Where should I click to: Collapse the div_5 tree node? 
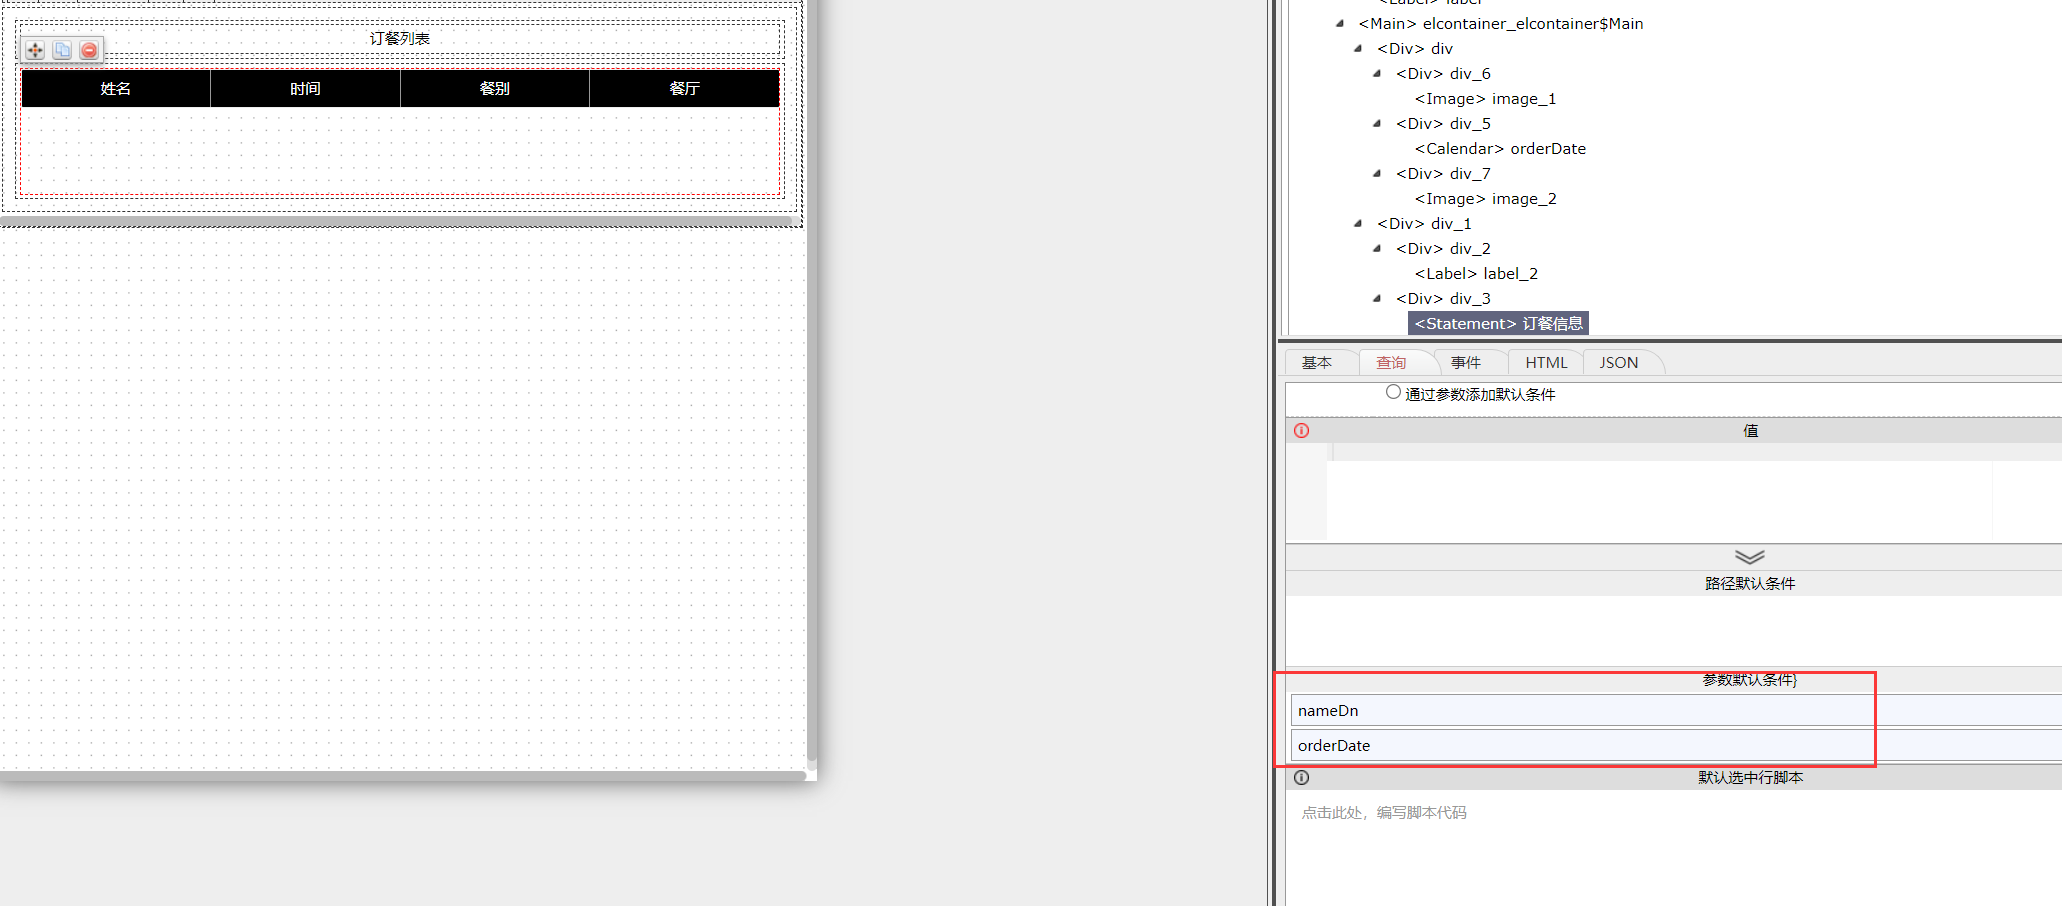[1377, 123]
